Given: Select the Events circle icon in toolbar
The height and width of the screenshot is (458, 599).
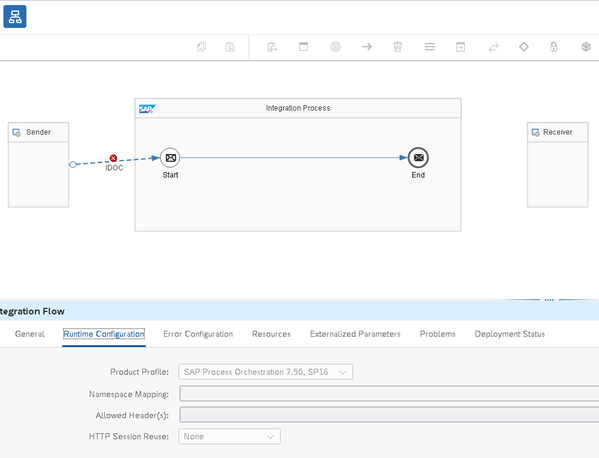Looking at the screenshot, I should pyautogui.click(x=335, y=47).
